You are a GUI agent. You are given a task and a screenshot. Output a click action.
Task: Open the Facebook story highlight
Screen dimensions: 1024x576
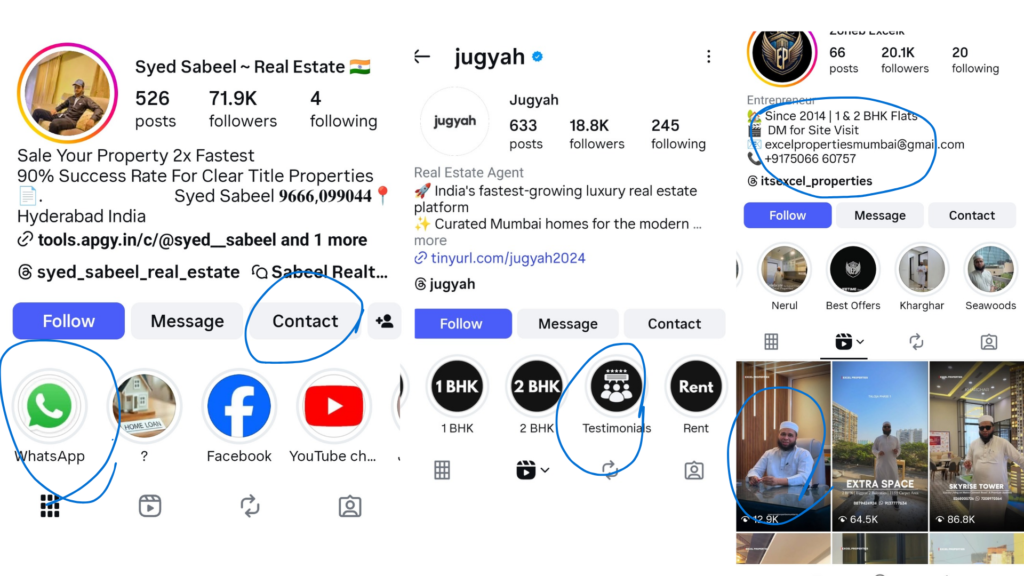(238, 406)
